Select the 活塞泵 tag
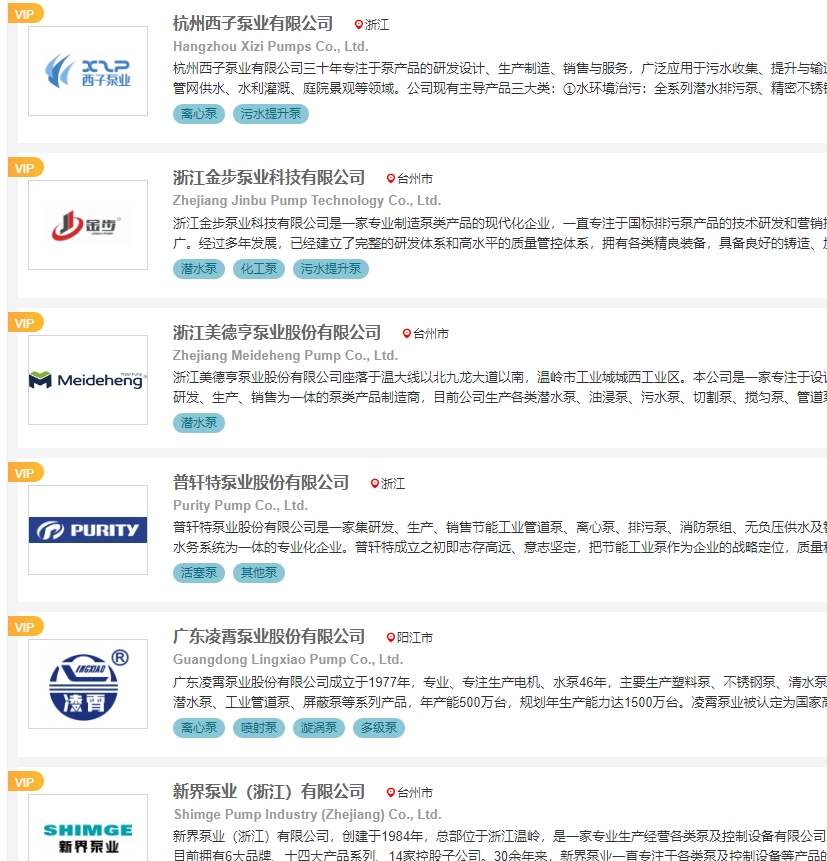 click(x=199, y=573)
